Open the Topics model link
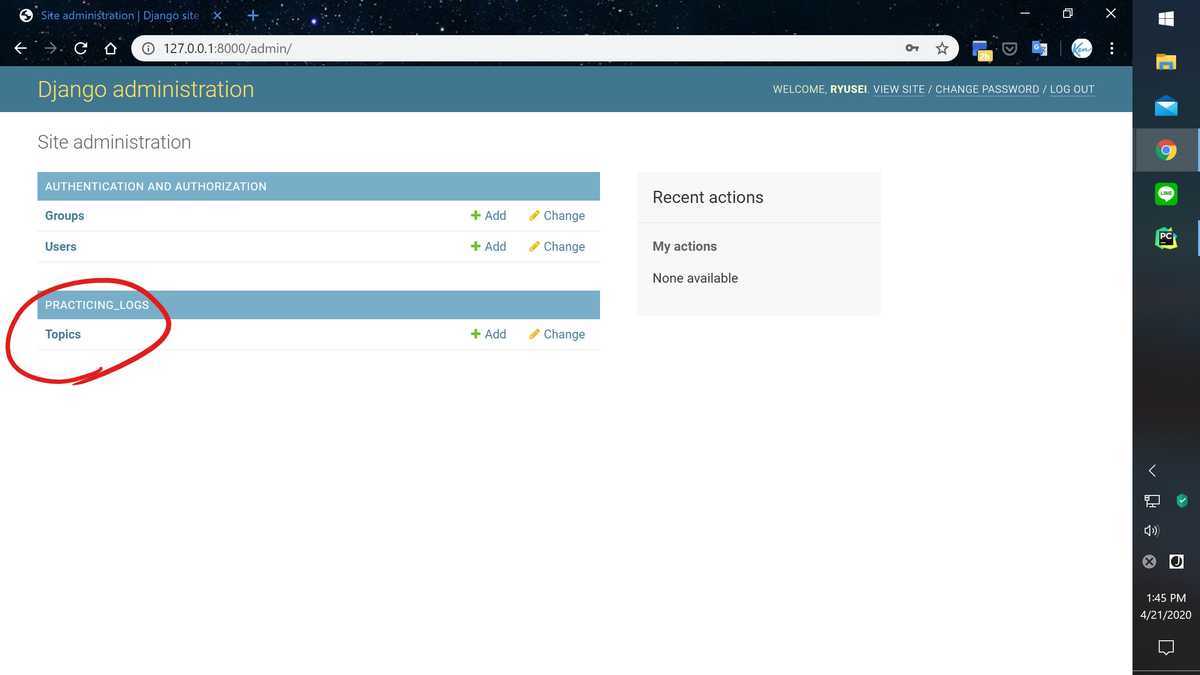The height and width of the screenshot is (675, 1200). tap(63, 334)
